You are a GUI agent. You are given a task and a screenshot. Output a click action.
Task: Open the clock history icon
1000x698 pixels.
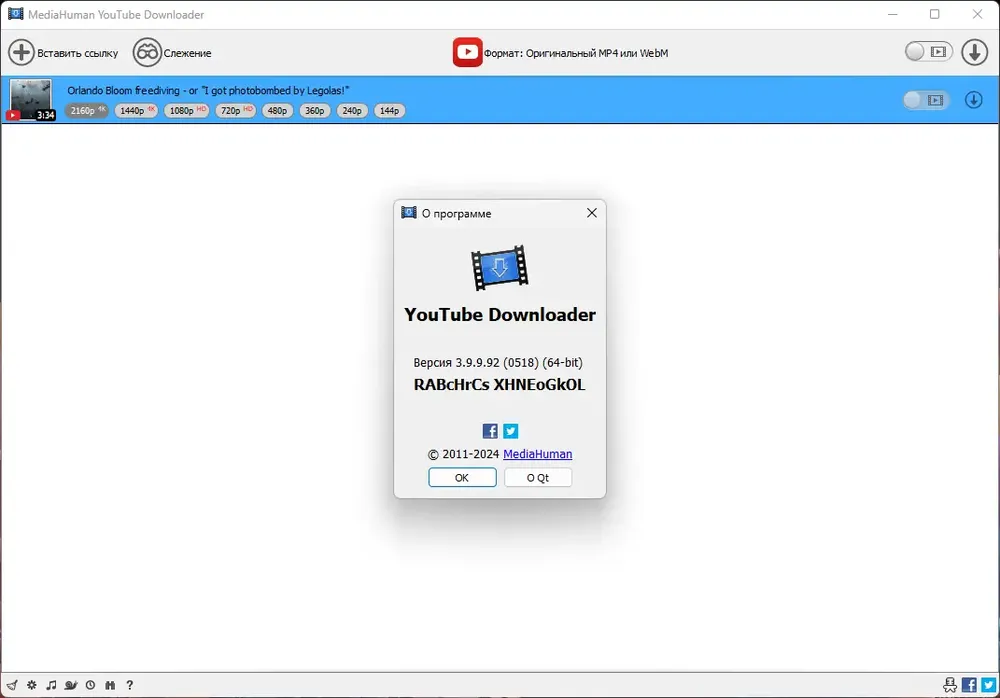[91, 685]
